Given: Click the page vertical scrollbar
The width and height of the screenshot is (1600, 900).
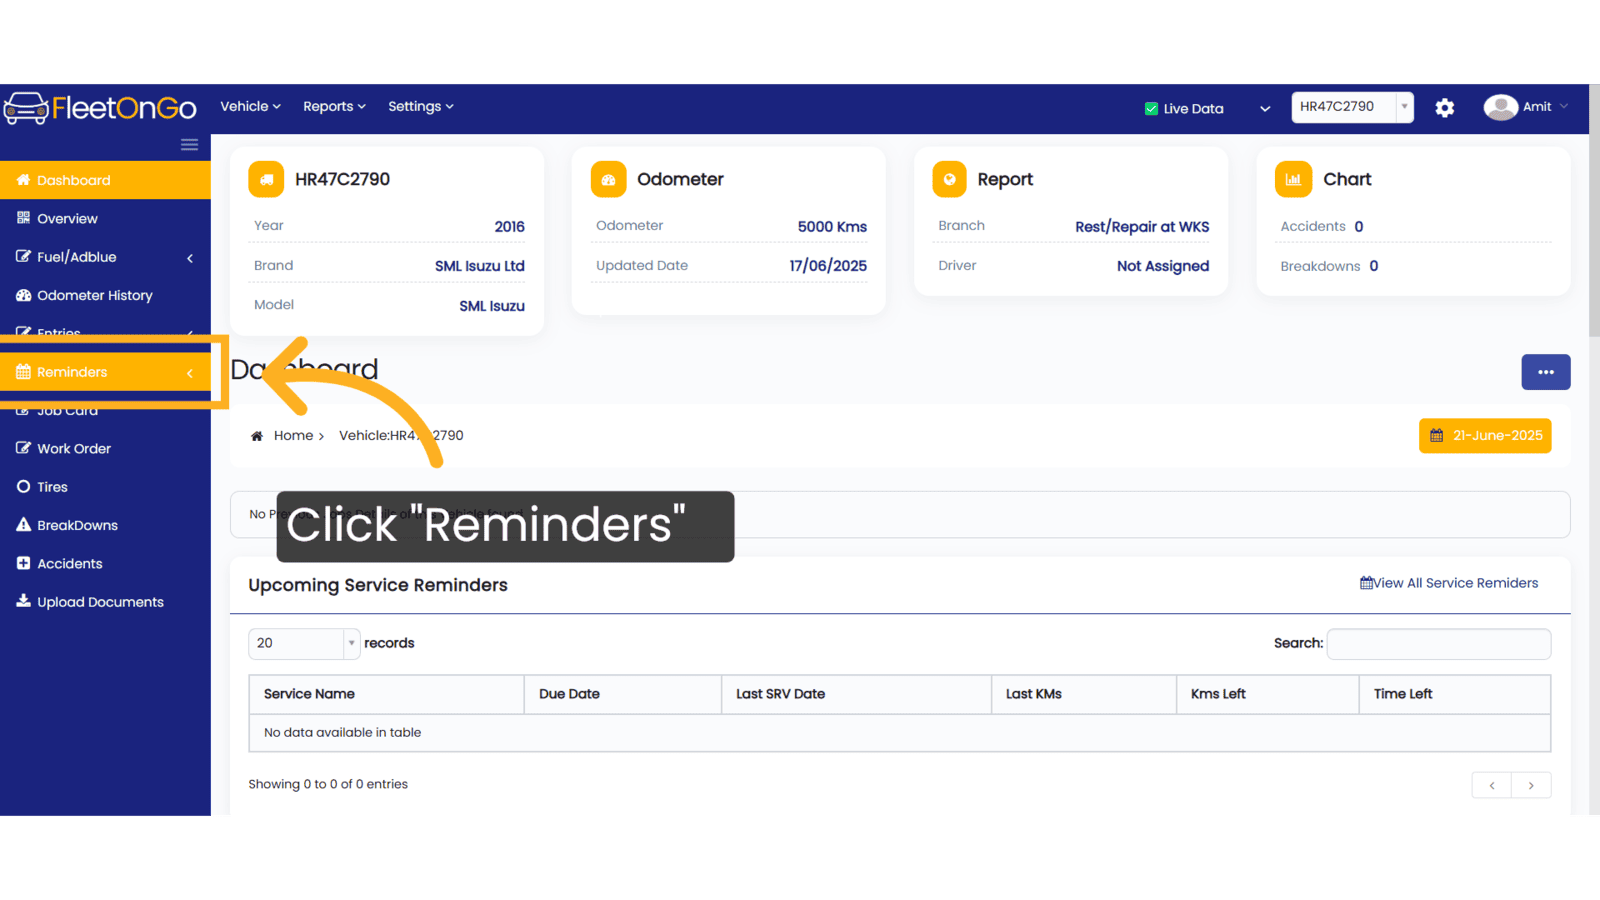Looking at the screenshot, I should coord(1594,211).
